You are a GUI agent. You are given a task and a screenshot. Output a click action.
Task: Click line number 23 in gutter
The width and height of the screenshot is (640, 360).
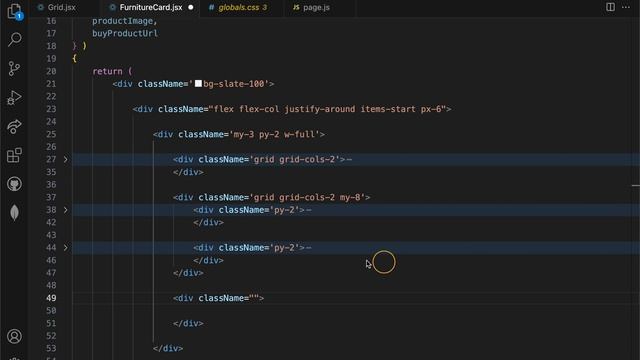[x=51, y=109]
